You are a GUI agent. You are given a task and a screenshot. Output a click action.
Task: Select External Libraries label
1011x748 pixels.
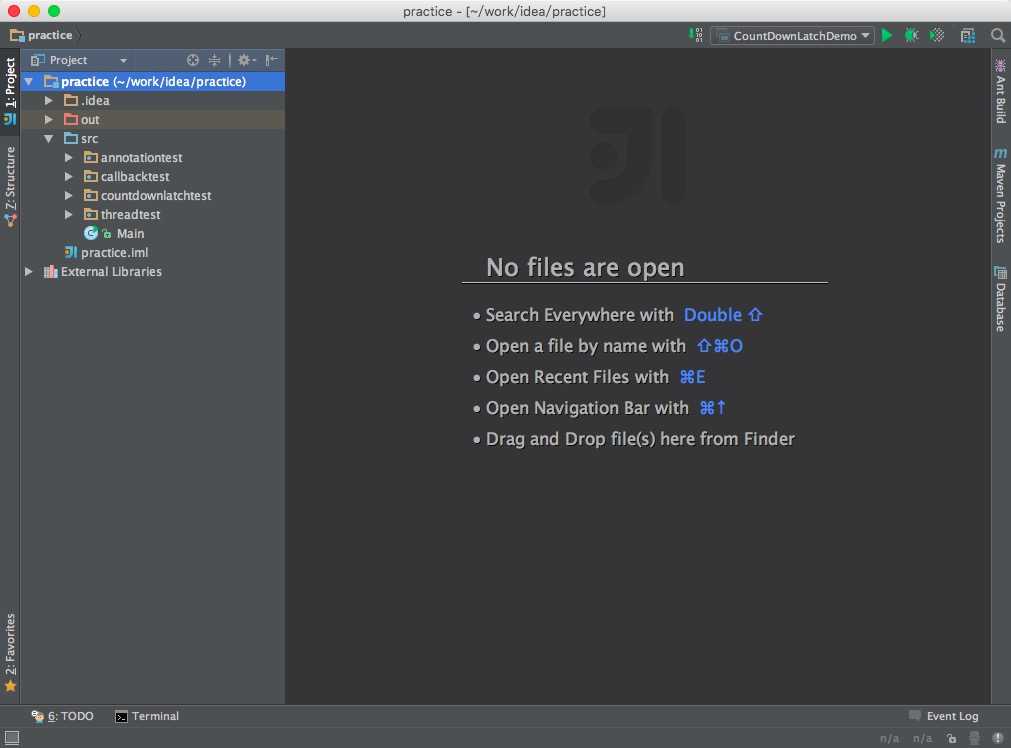[111, 271]
